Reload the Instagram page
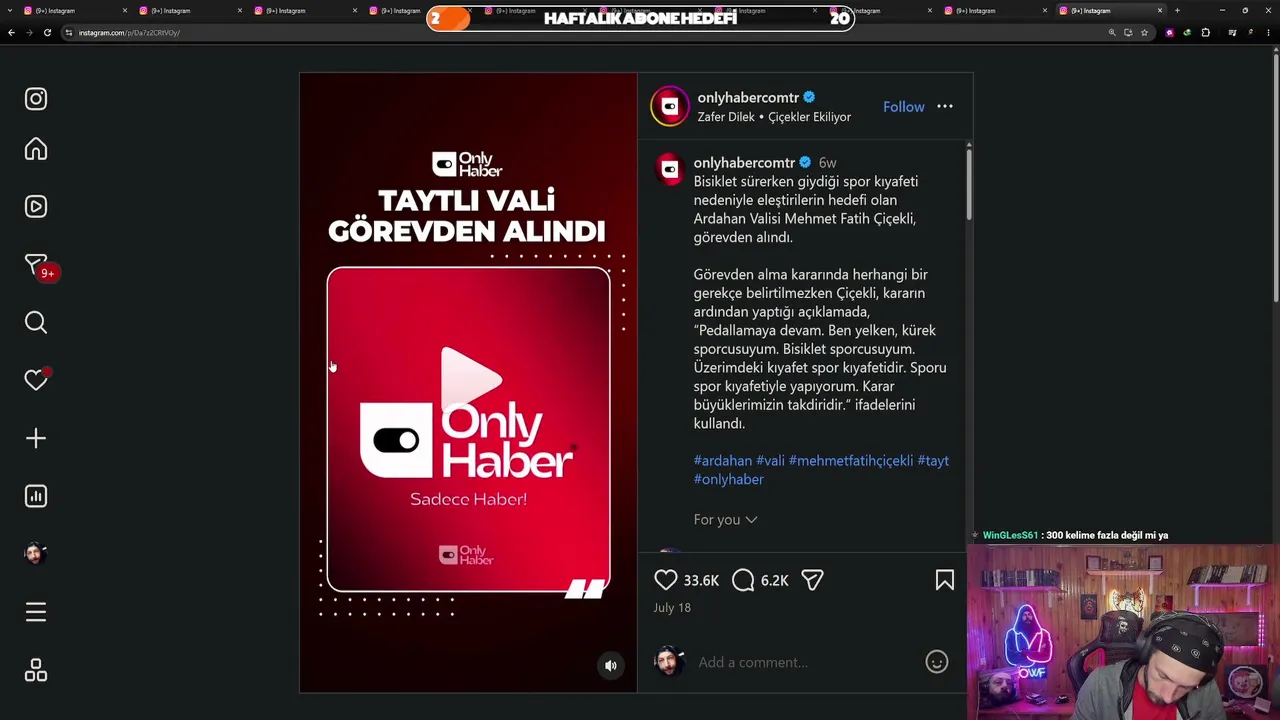This screenshot has height=720, width=1280. pyautogui.click(x=47, y=33)
